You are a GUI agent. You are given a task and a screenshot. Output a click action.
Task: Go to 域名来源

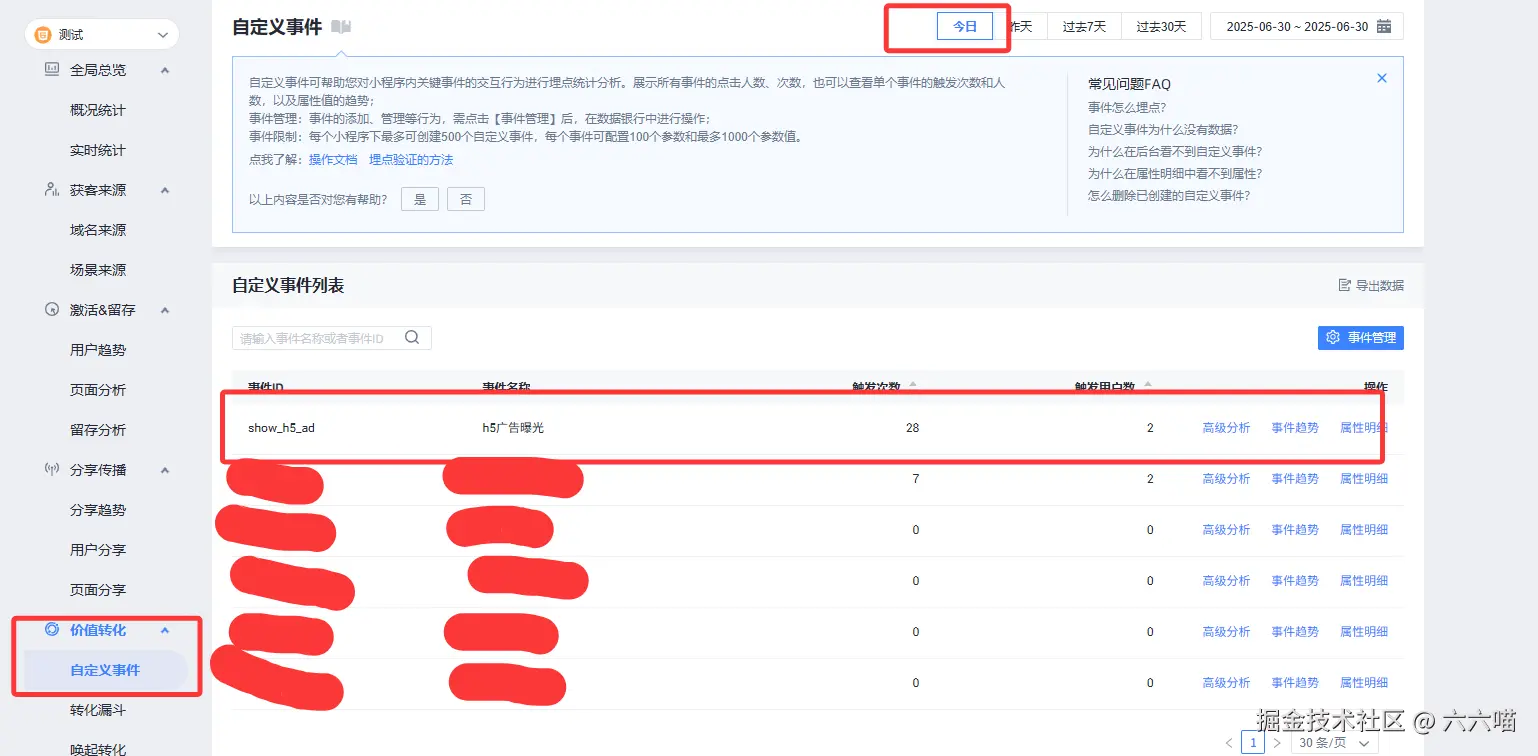click(x=98, y=230)
